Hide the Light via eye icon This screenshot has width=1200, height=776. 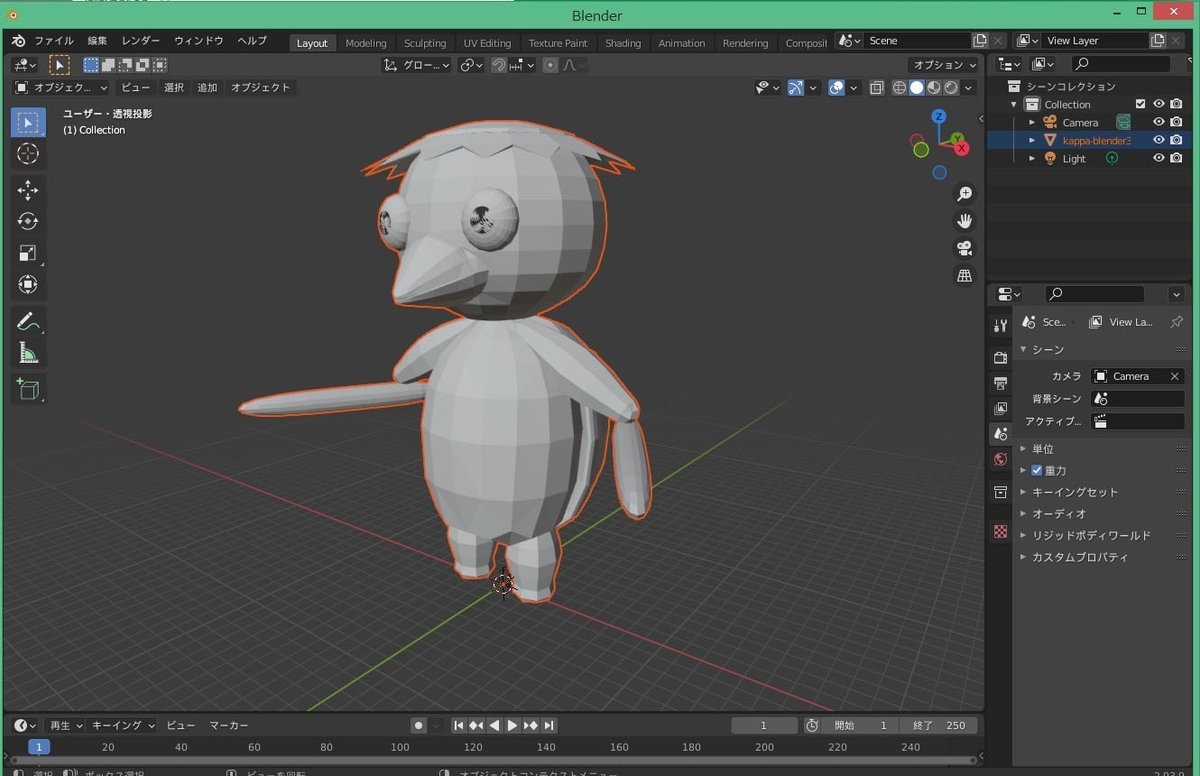pyautogui.click(x=1159, y=158)
